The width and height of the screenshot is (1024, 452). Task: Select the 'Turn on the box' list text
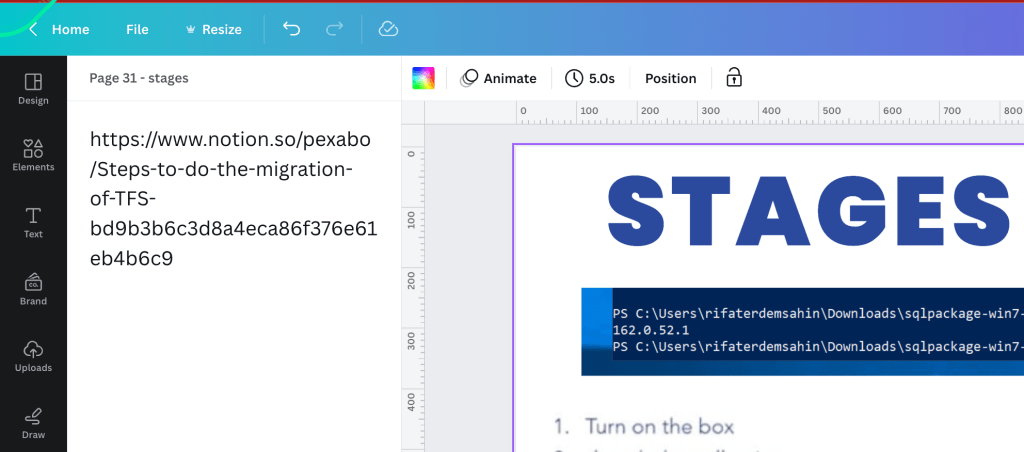660,427
